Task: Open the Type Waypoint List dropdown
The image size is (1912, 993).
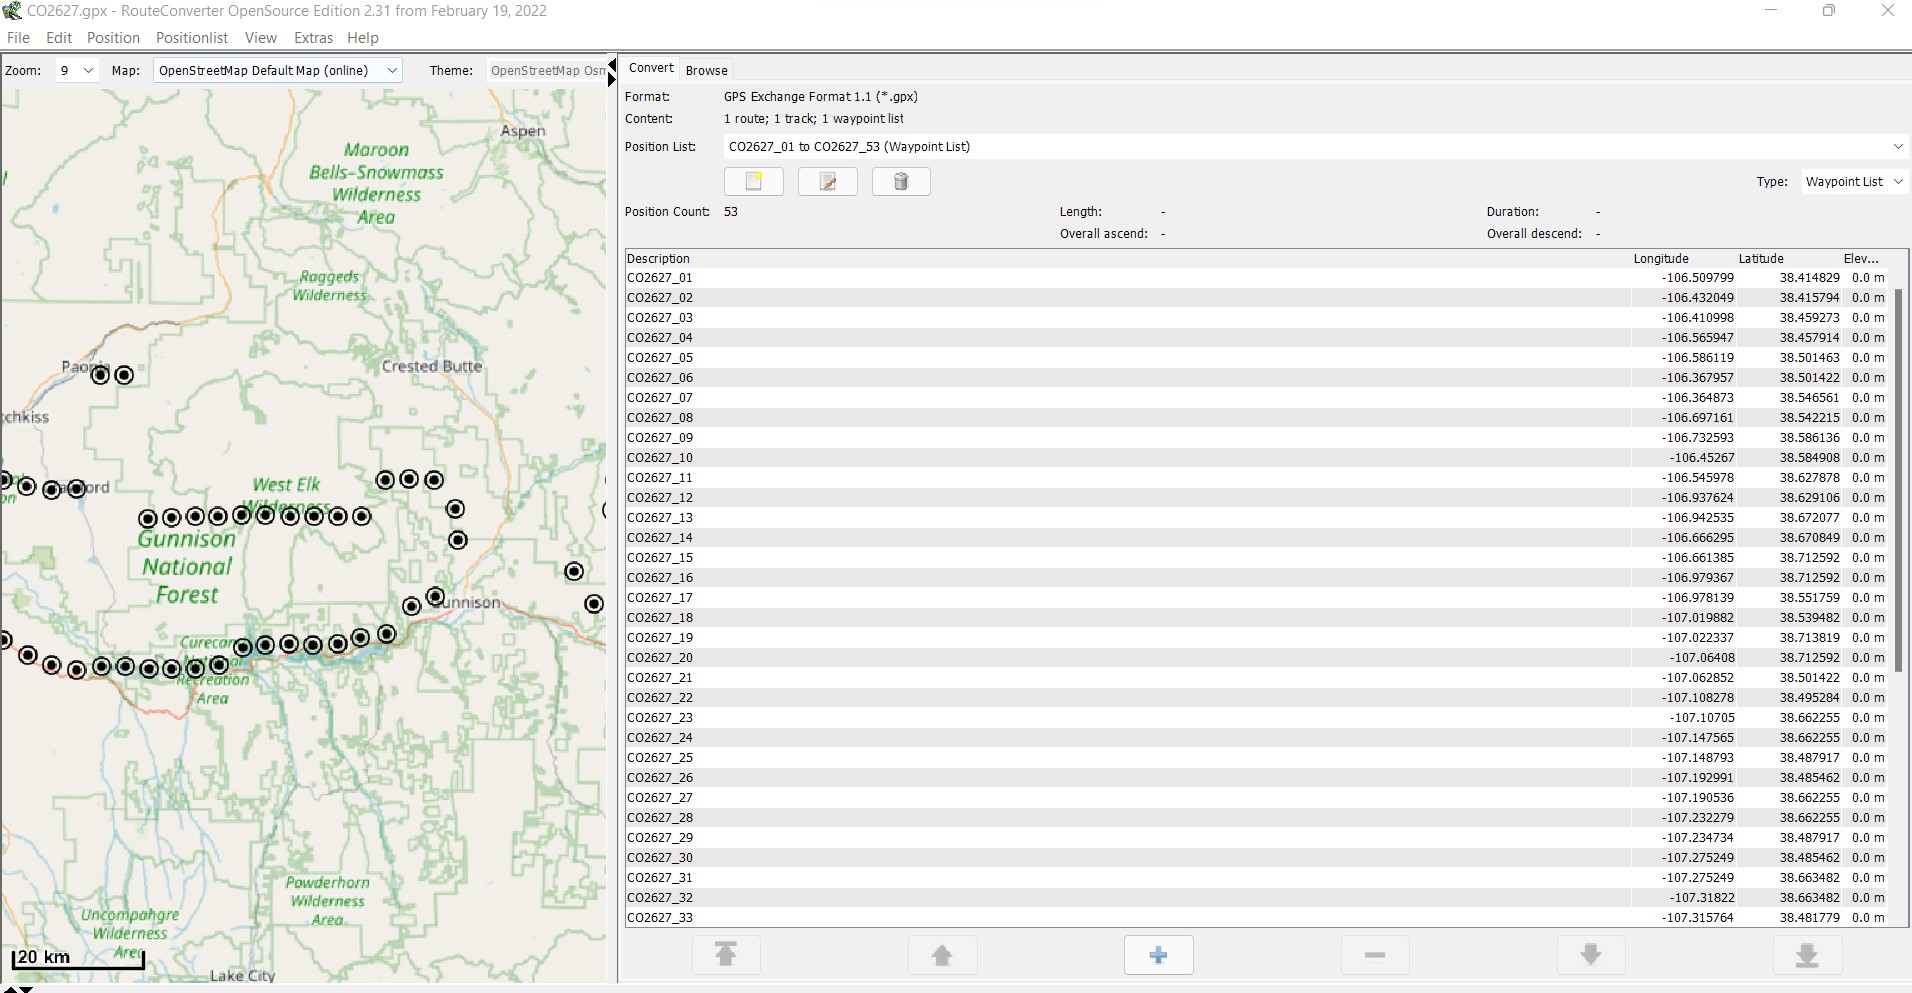Action: tap(1853, 181)
